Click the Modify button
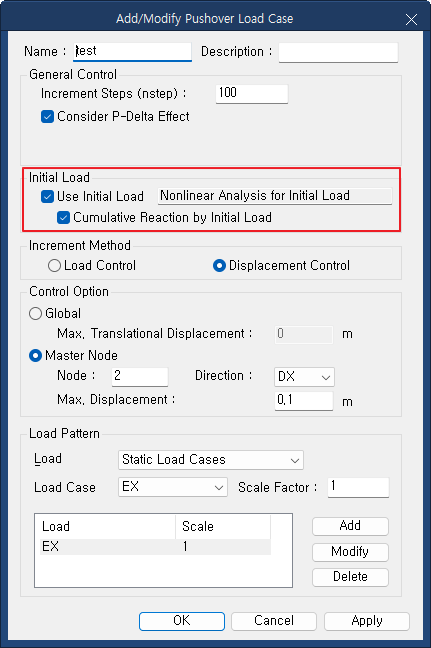 coord(350,552)
